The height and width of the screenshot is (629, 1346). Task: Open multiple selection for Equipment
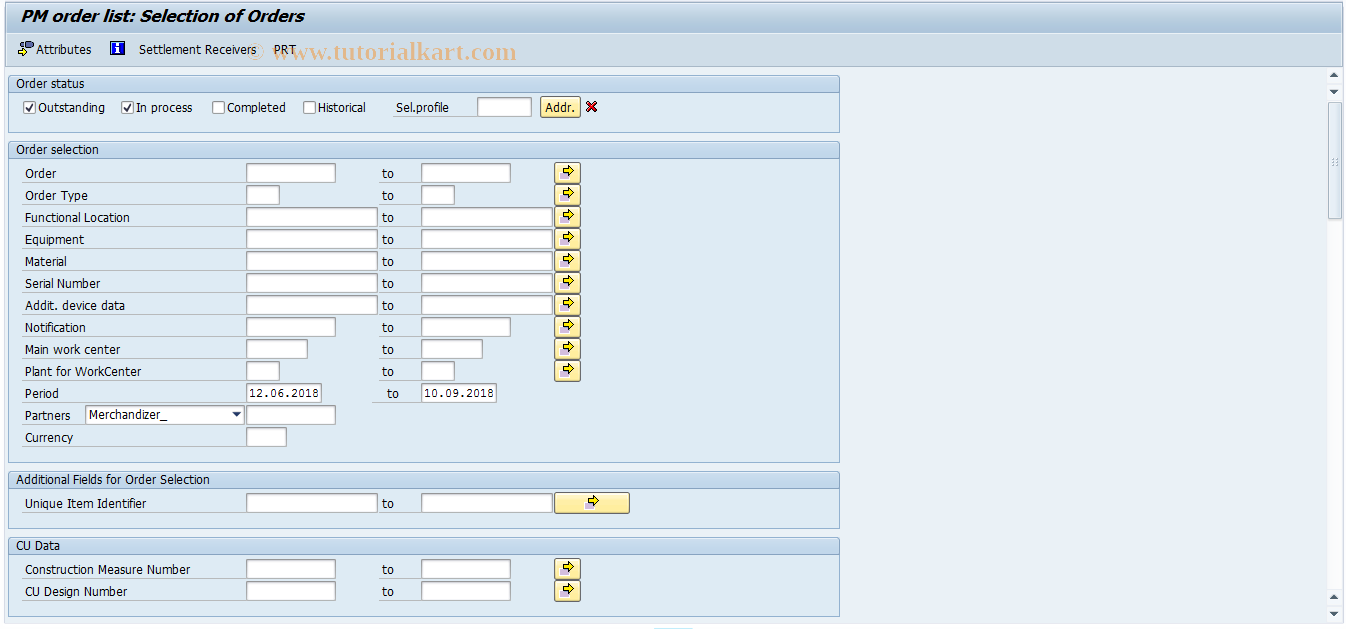click(567, 238)
